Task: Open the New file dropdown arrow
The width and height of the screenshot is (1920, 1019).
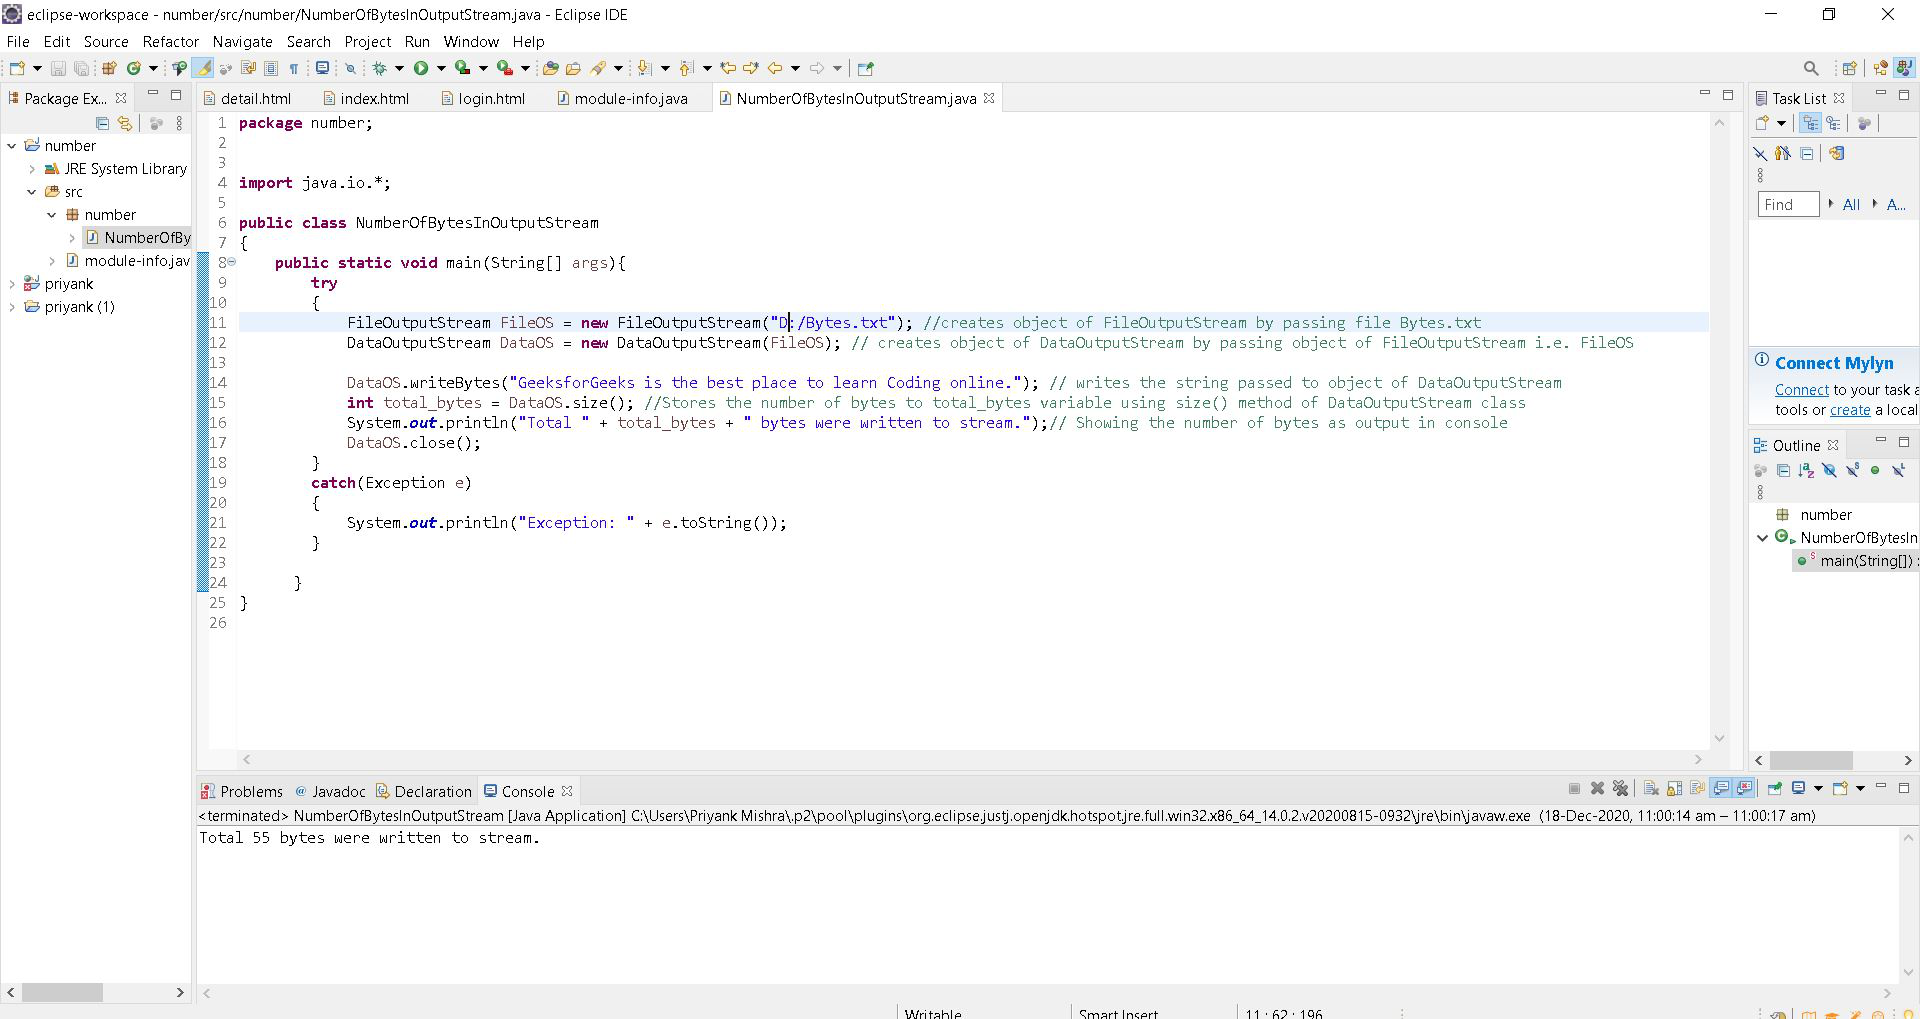Action: tap(37, 68)
